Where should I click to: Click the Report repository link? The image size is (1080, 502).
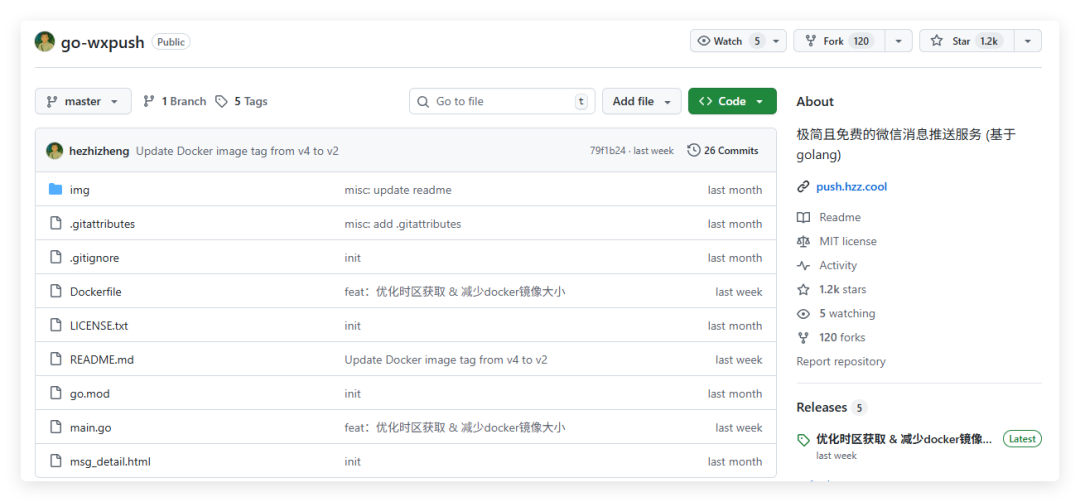841,362
